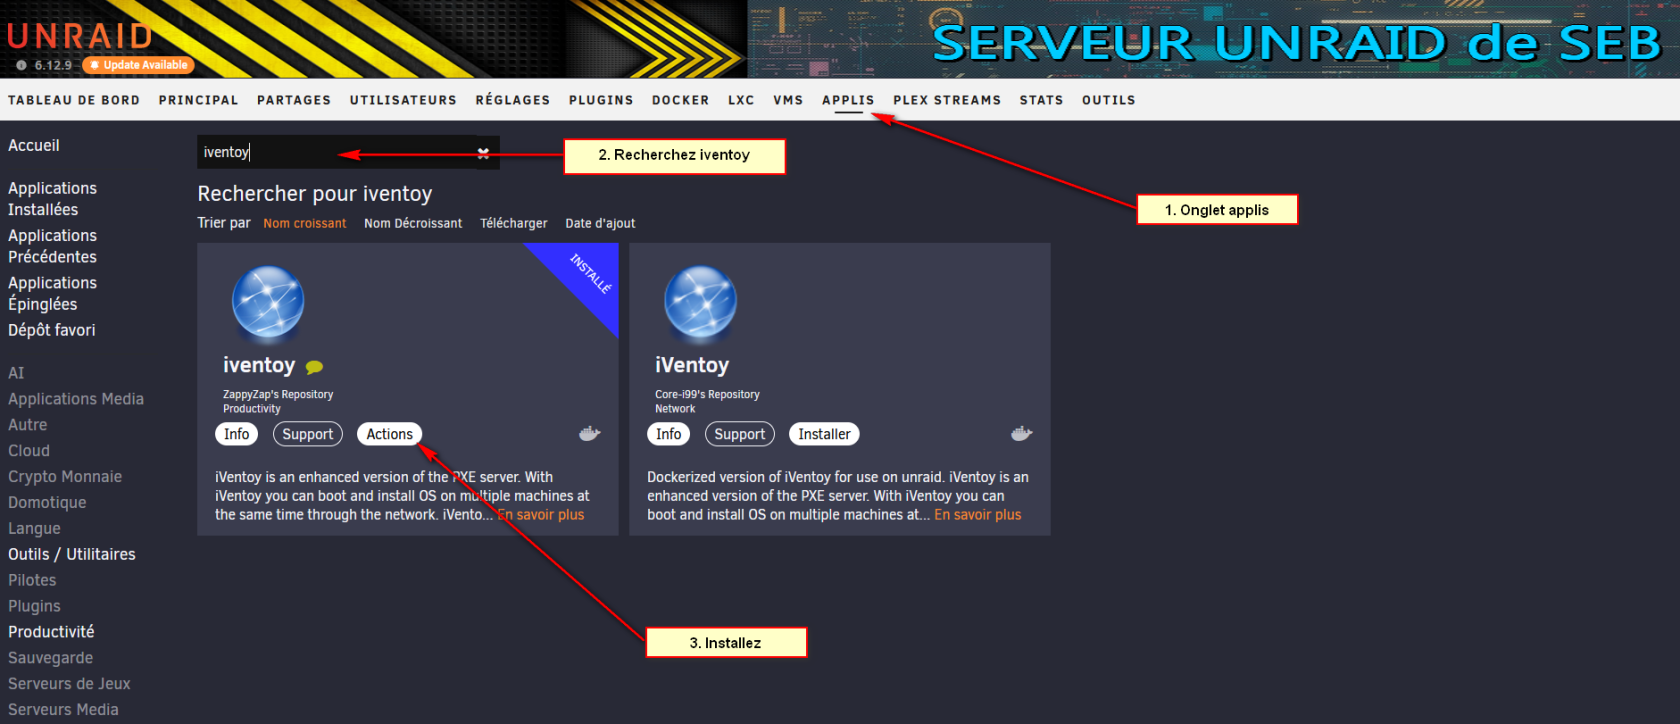The image size is (1680, 724).
Task: Go to the Stats tab
Action: (1041, 100)
